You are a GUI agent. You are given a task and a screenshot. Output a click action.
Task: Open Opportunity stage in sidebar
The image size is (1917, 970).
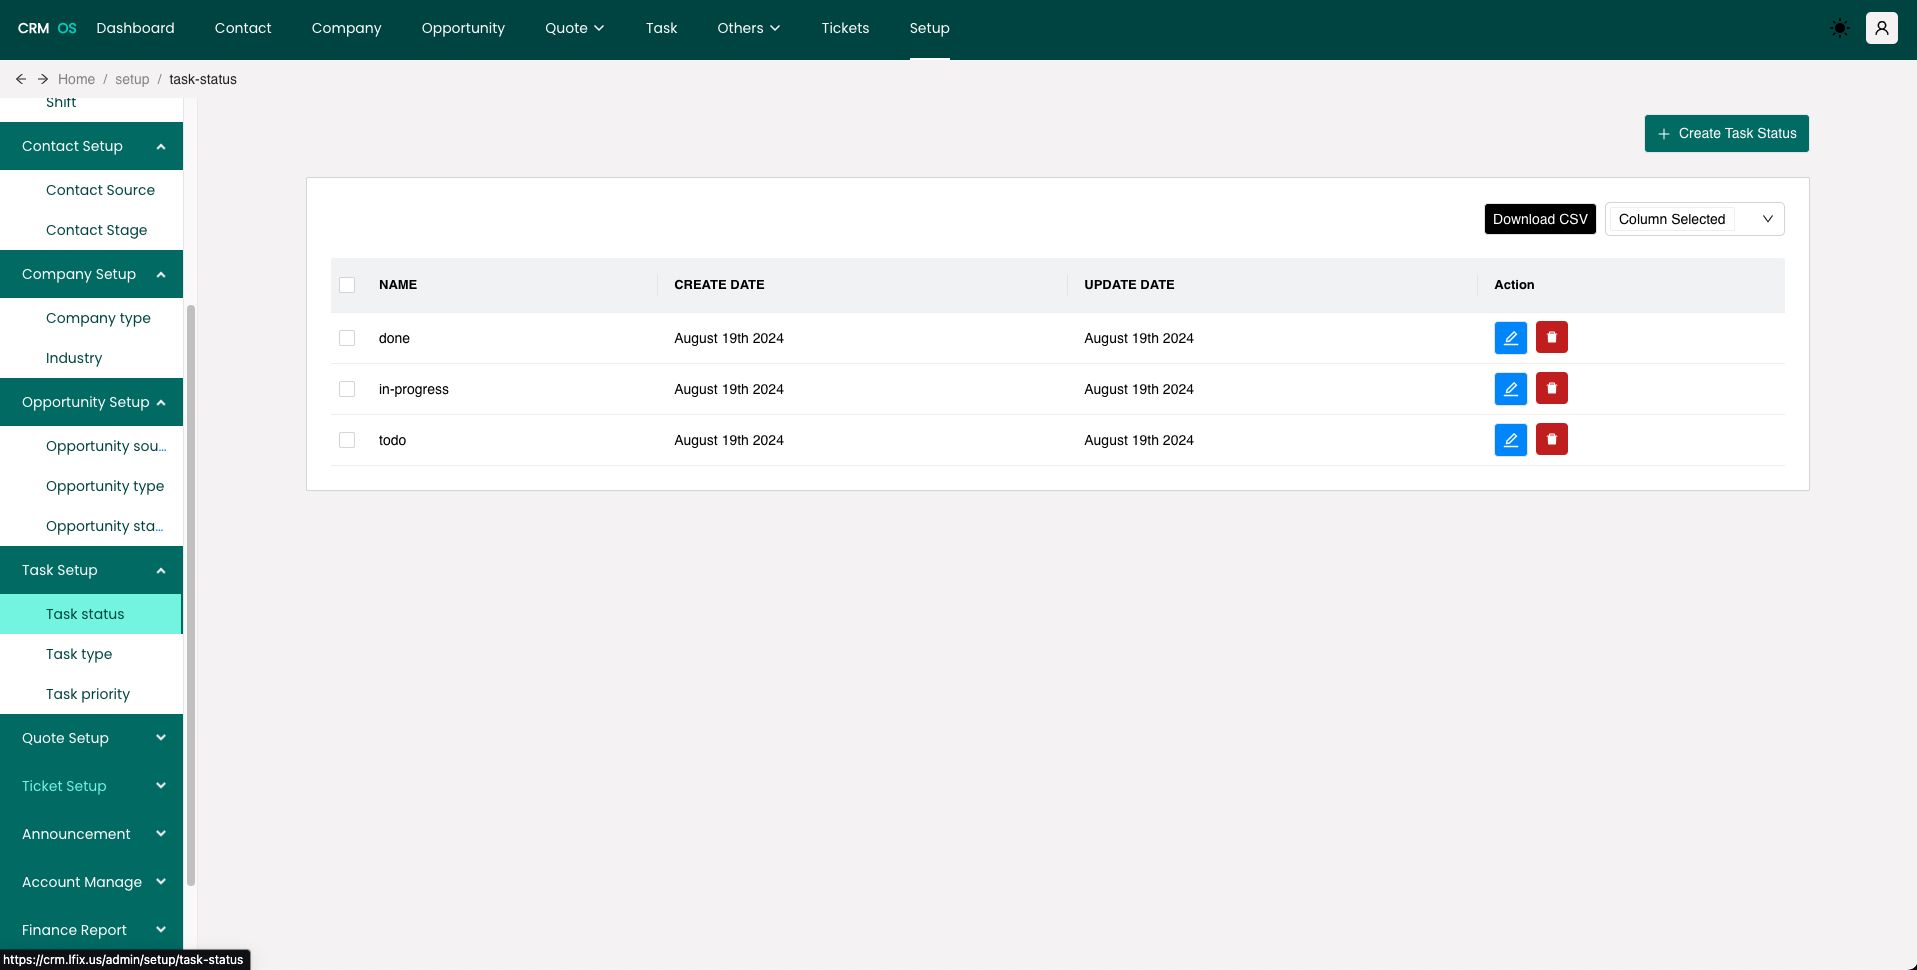91,526
